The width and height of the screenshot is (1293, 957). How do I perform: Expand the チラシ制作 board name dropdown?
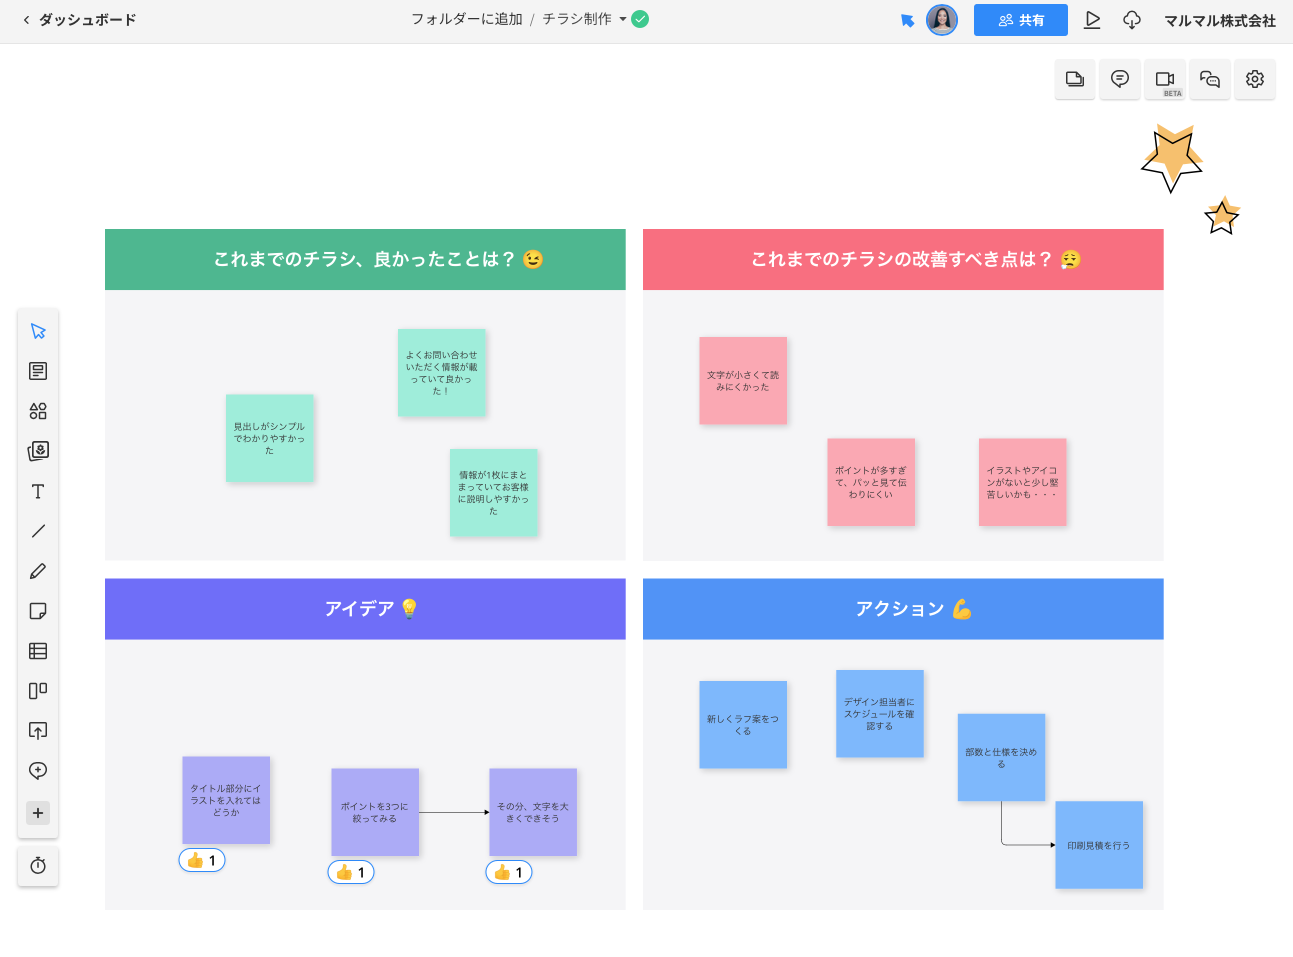click(623, 19)
